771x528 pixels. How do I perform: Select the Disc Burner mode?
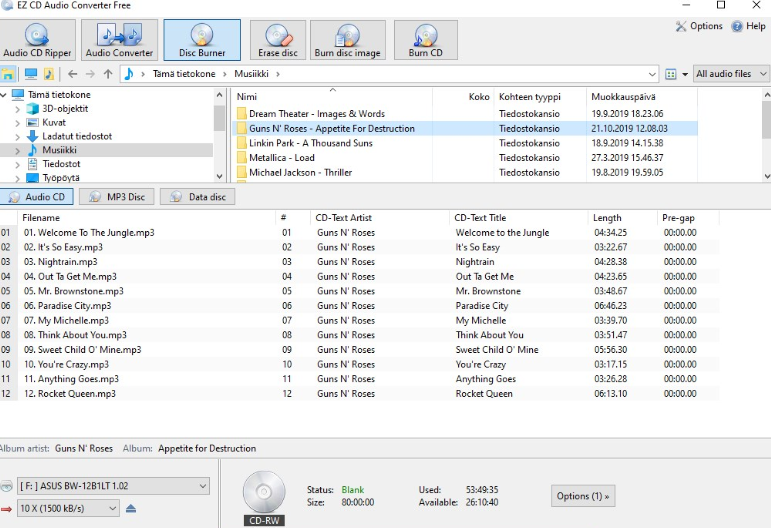(x=202, y=40)
